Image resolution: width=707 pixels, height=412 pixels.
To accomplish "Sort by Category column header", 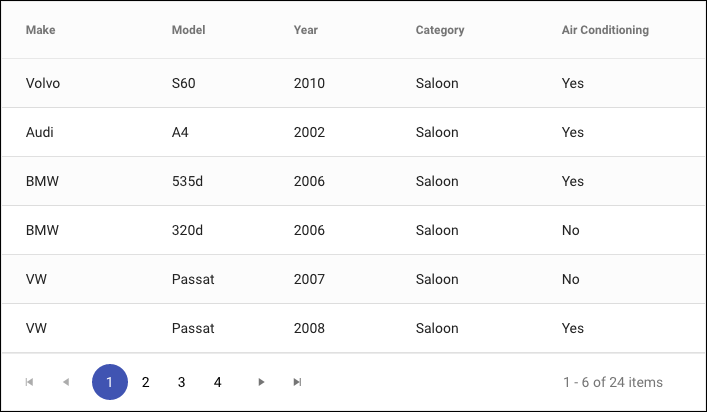I will tap(440, 30).
